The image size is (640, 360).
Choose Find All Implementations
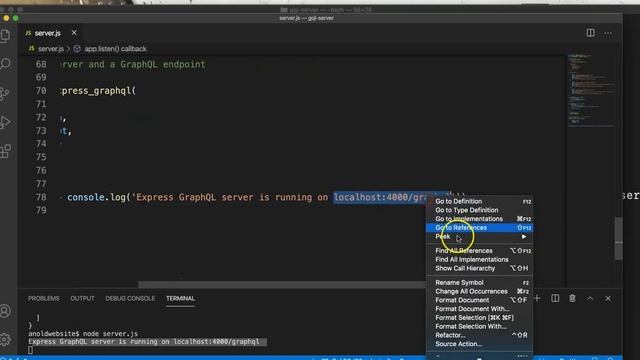[x=479, y=260]
